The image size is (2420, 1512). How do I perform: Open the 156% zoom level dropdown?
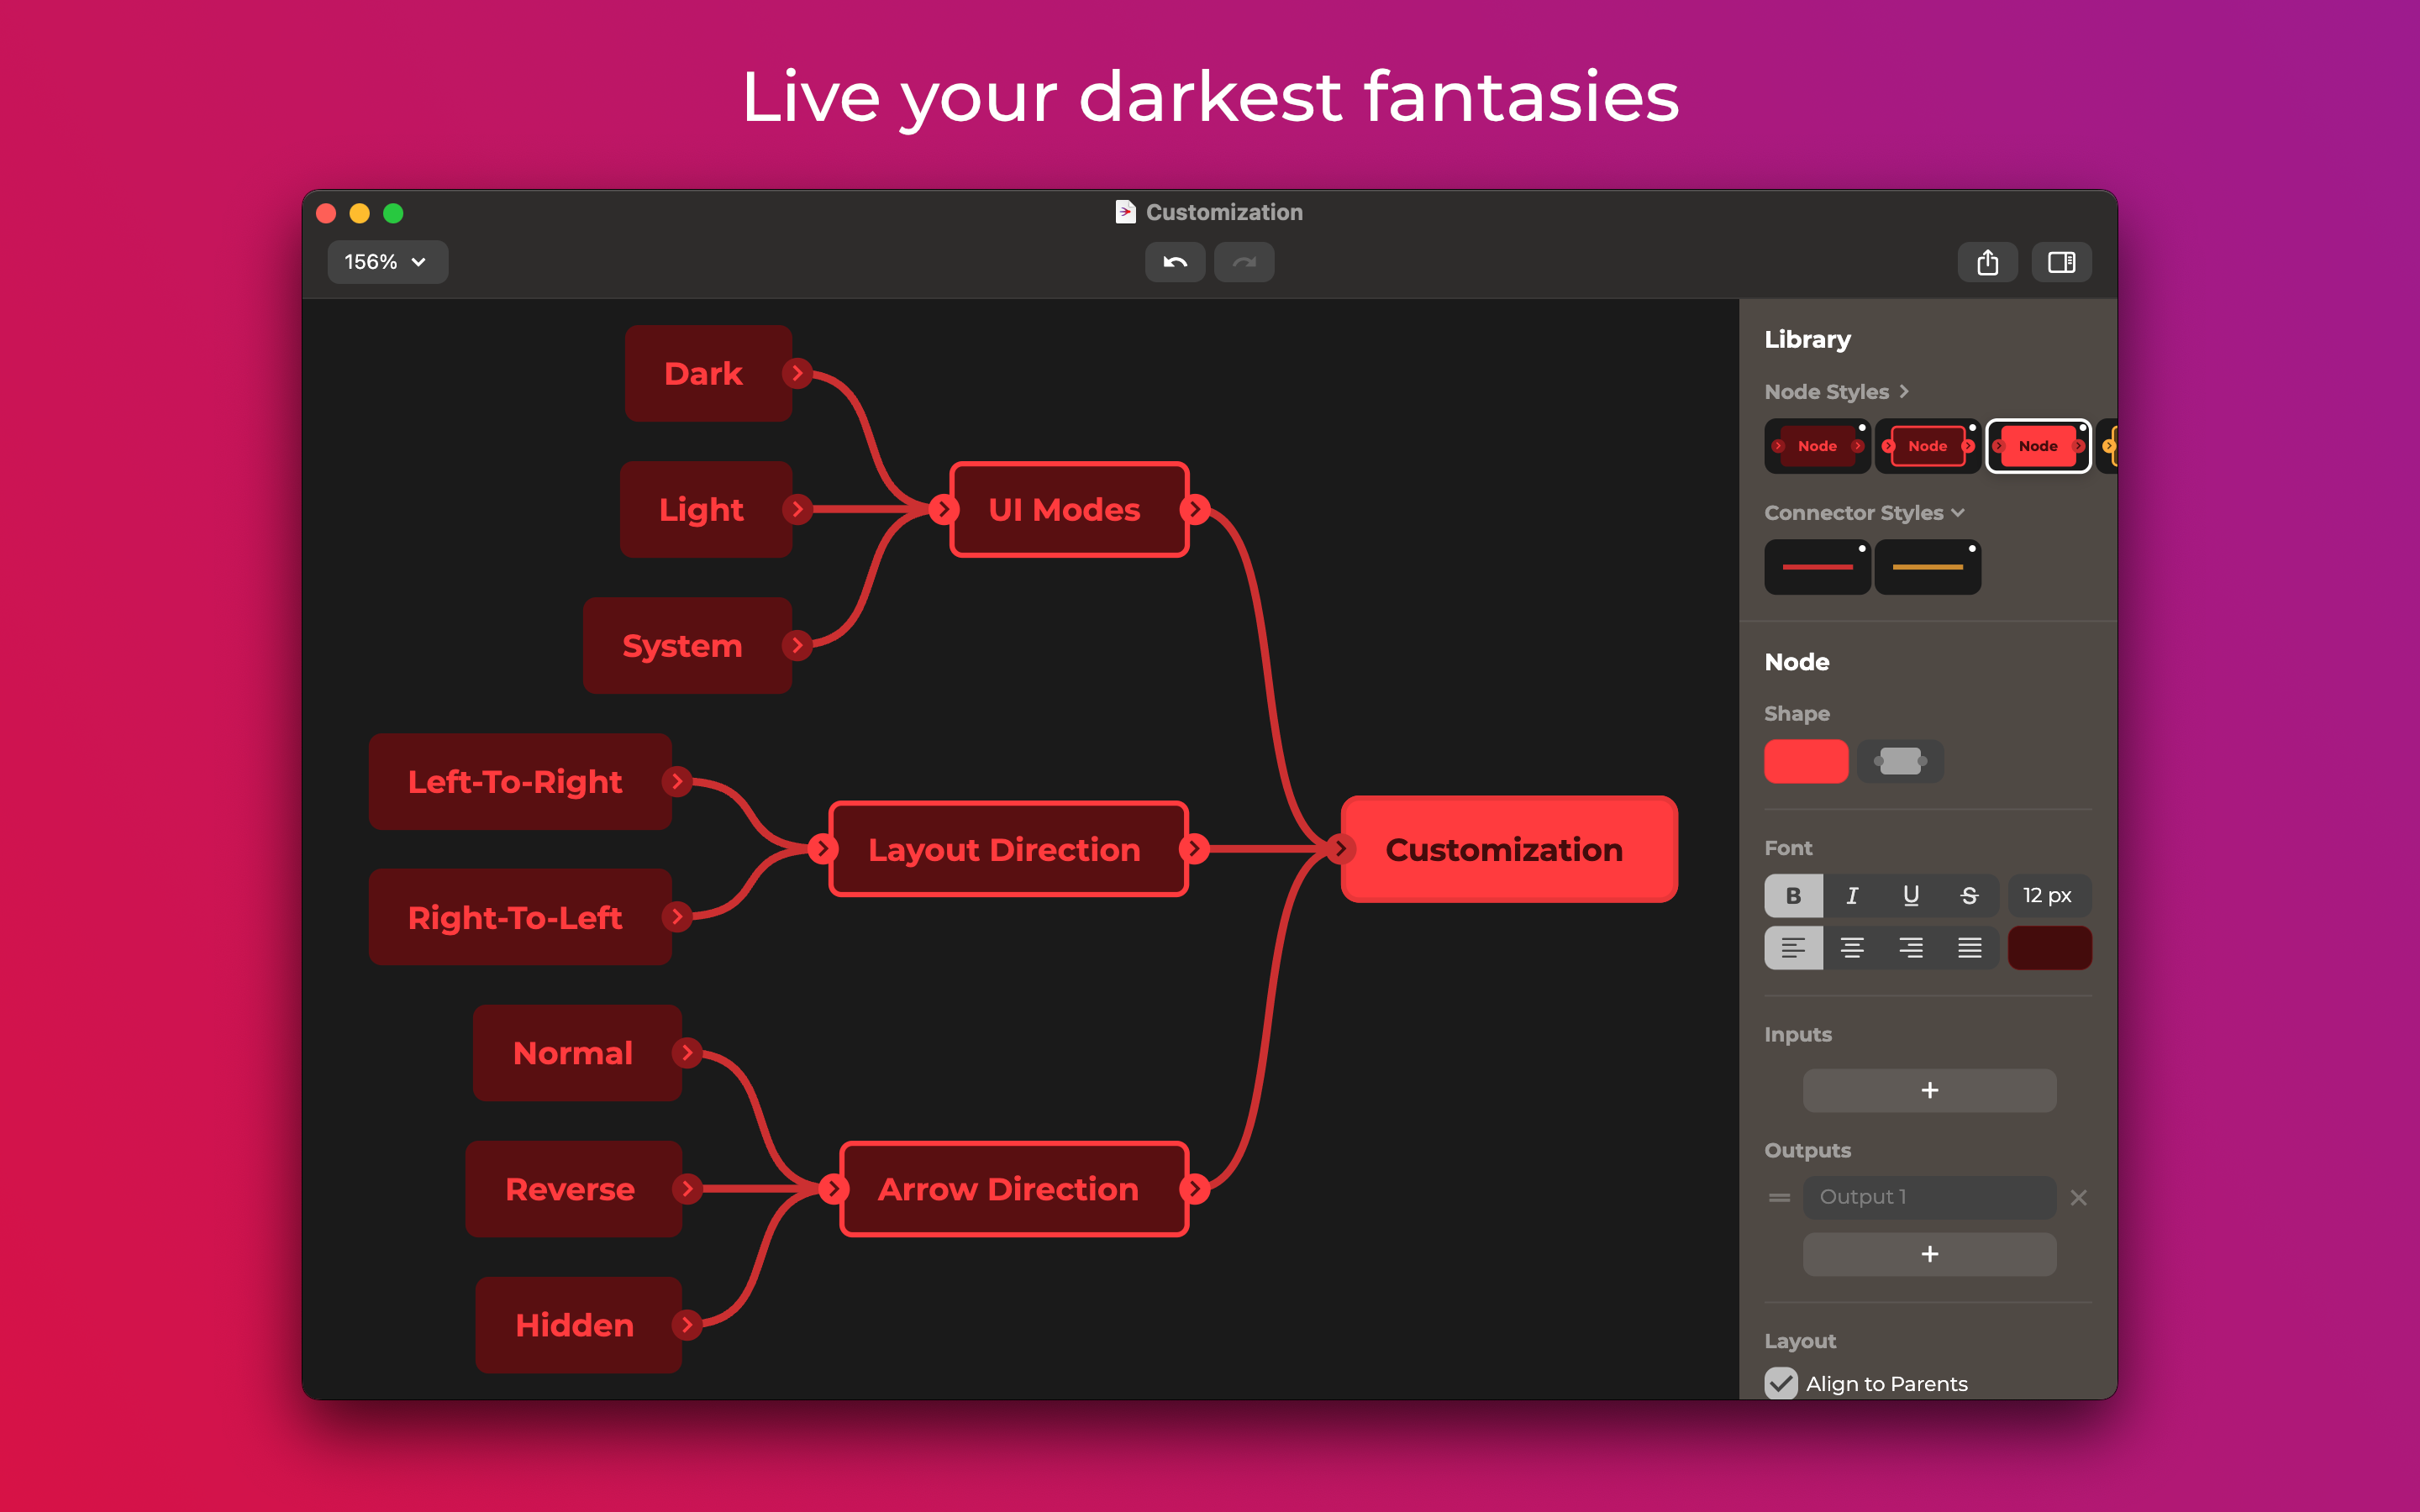(387, 262)
